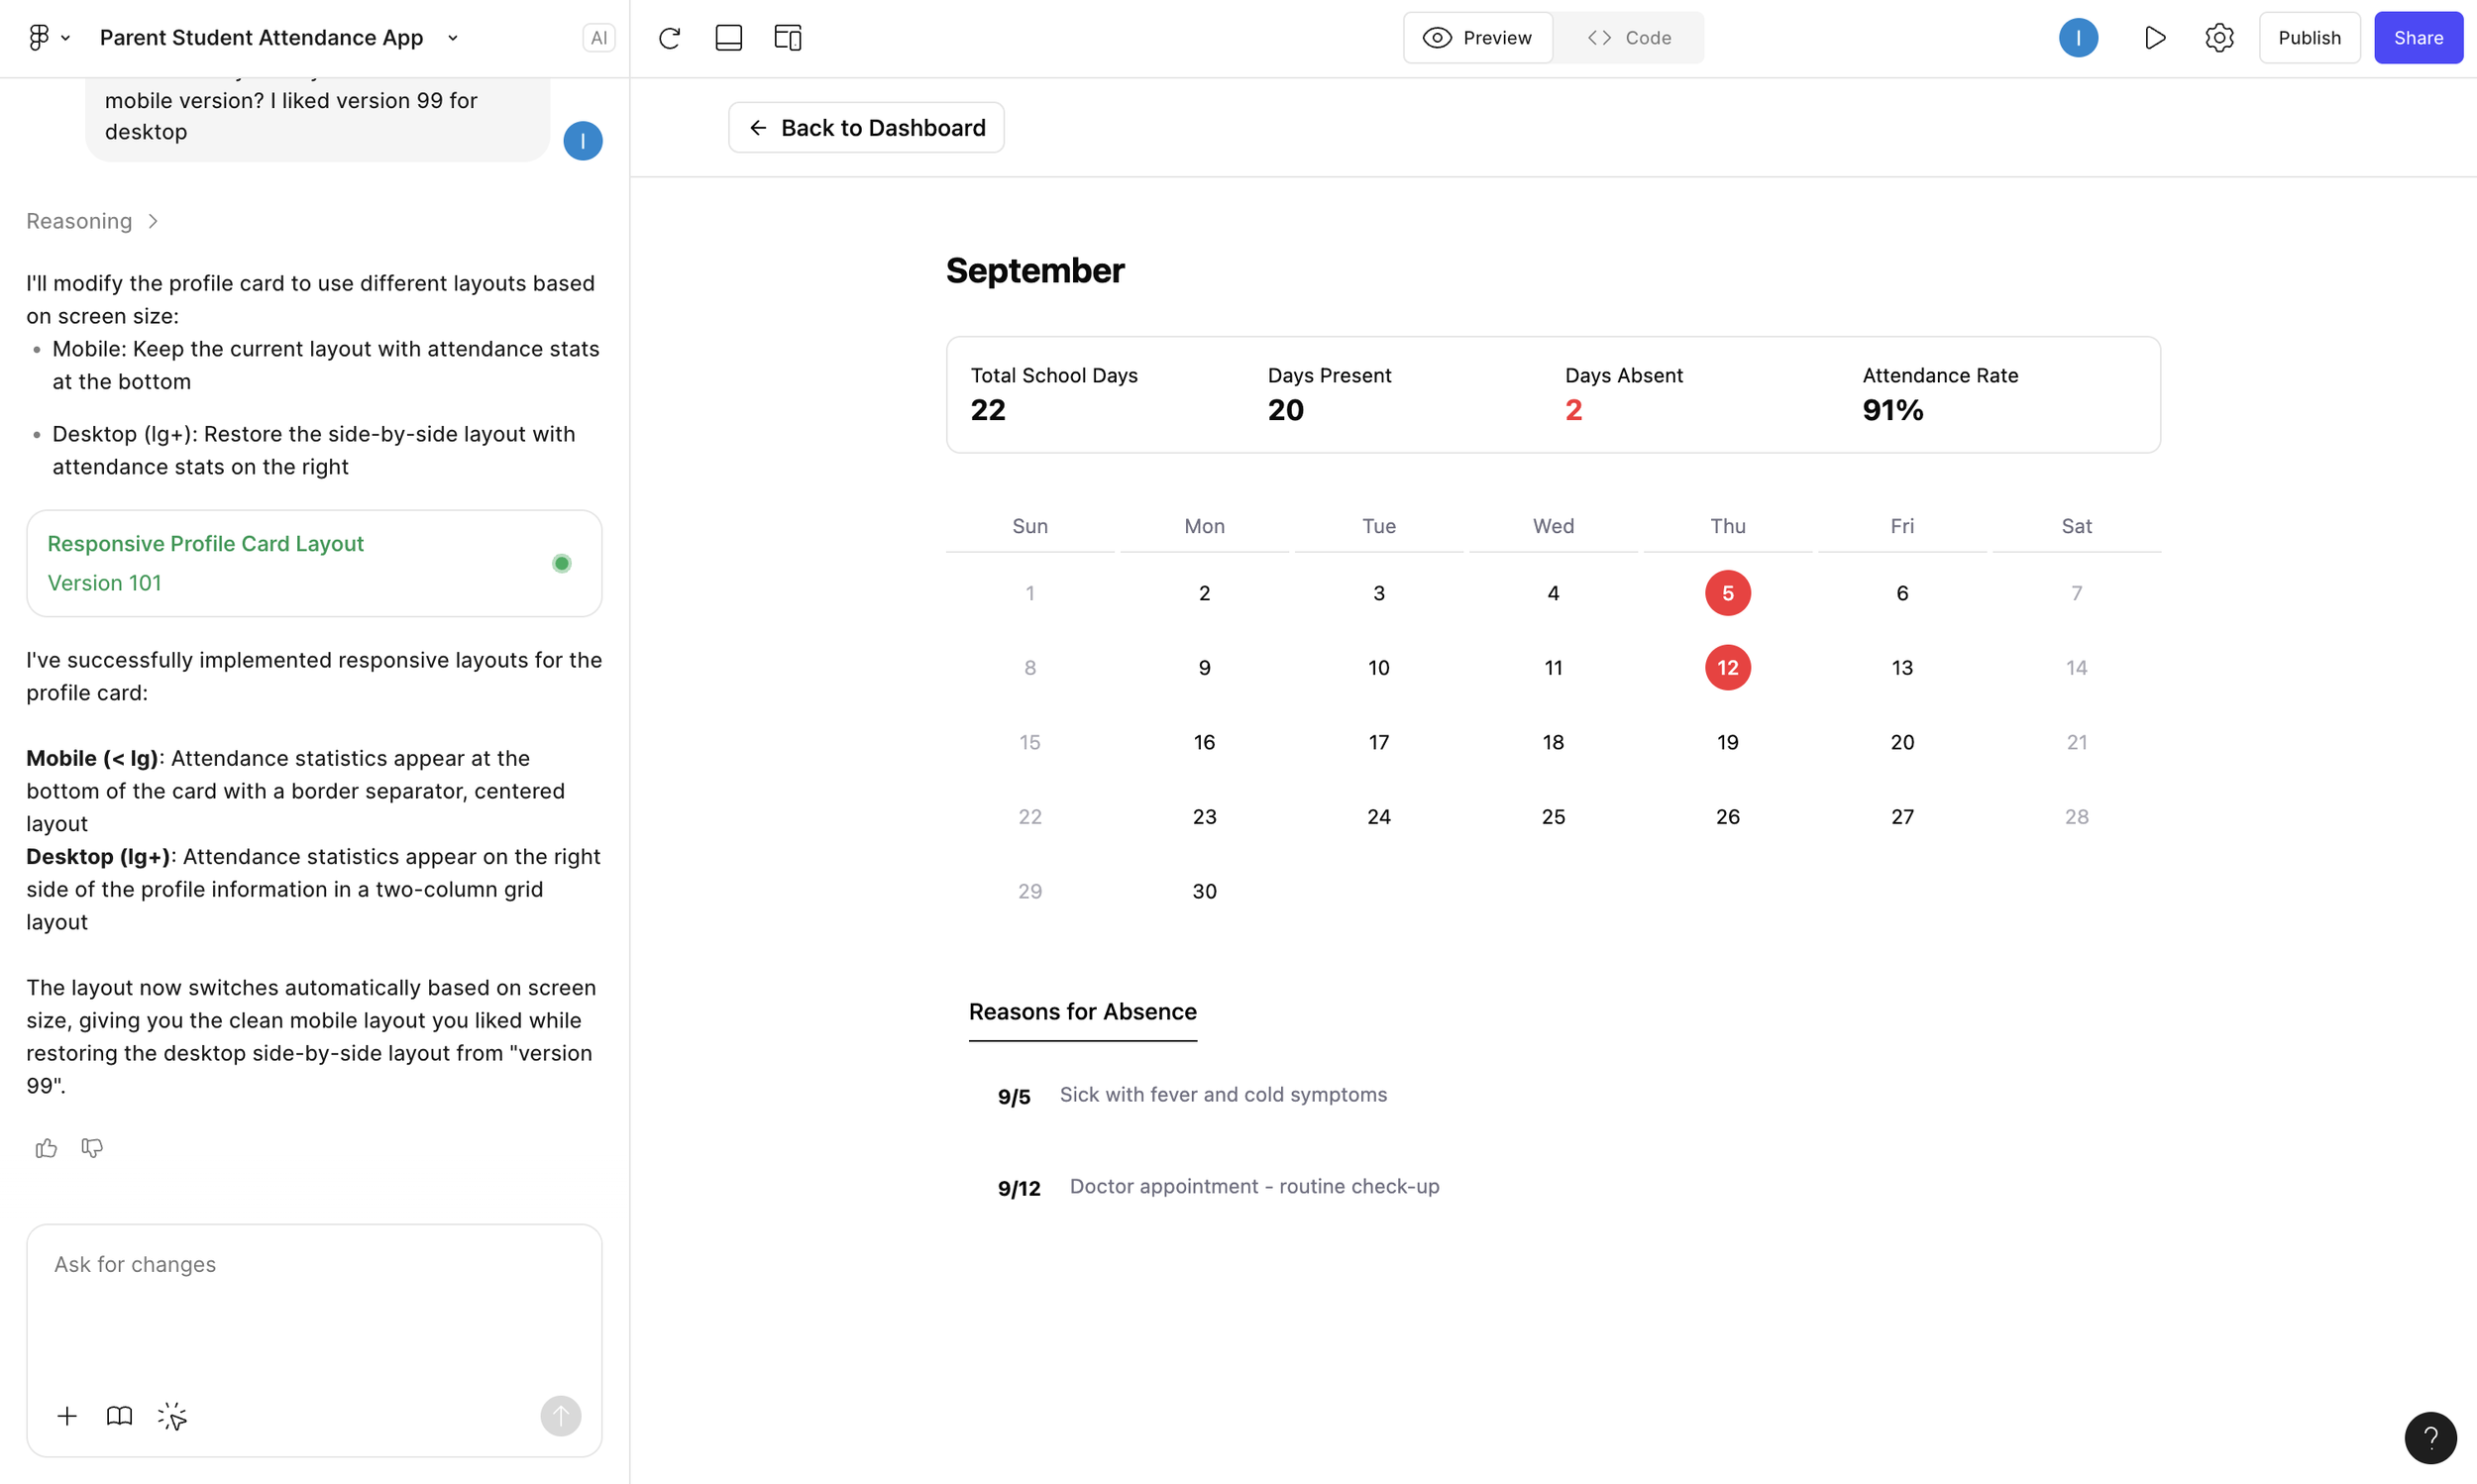Click the Publish button

pyautogui.click(x=2308, y=38)
